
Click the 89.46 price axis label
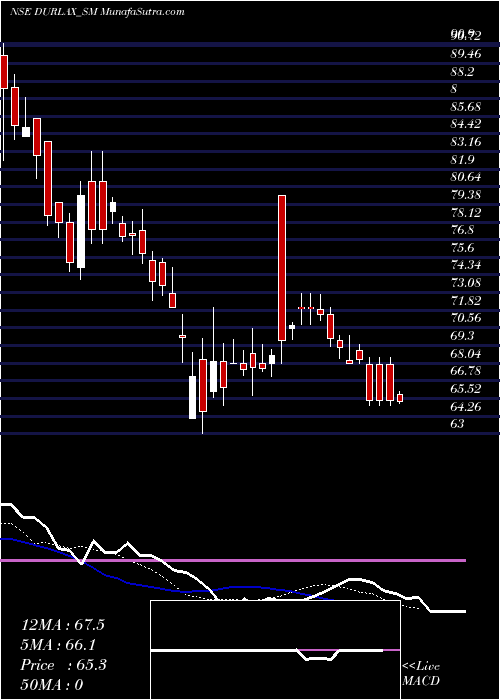coord(466,54)
